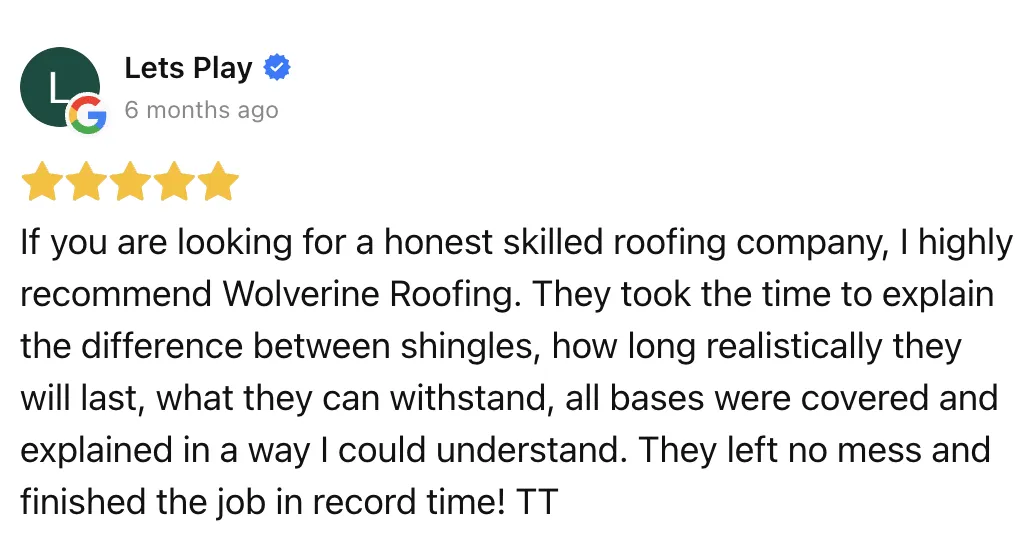
Task: Click the 6 months ago timestamp
Action: [202, 110]
